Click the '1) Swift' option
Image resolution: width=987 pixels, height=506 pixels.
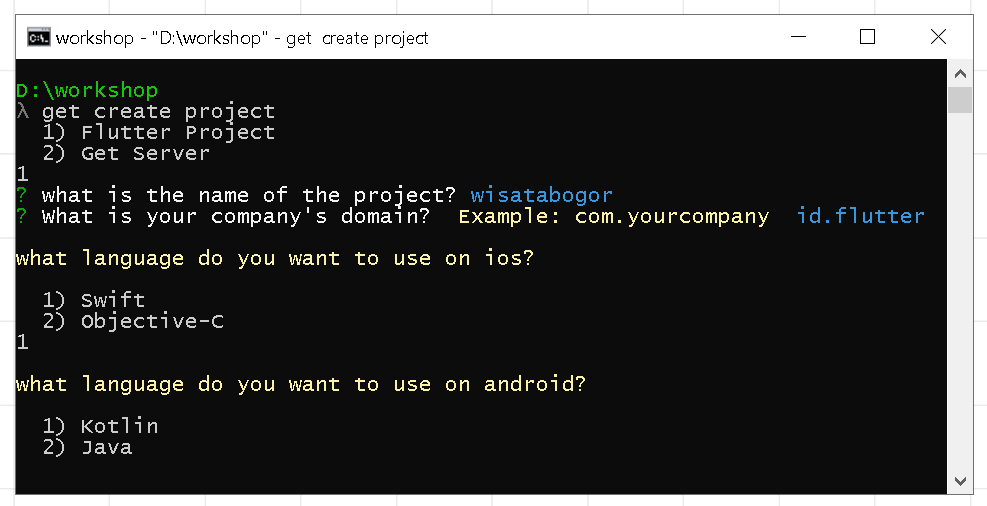94,300
